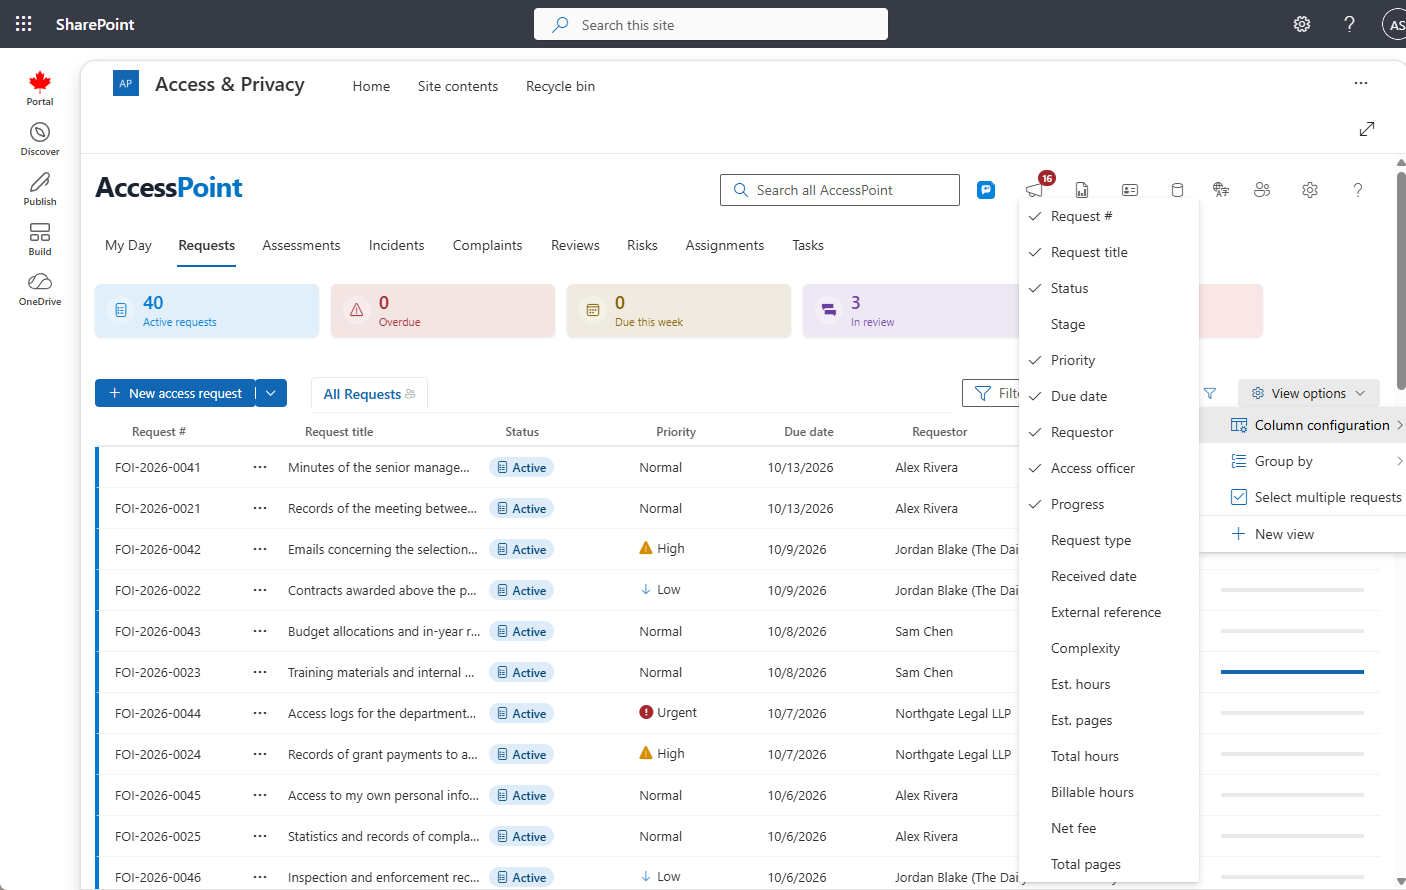Focus the Search this site box

coord(711,24)
